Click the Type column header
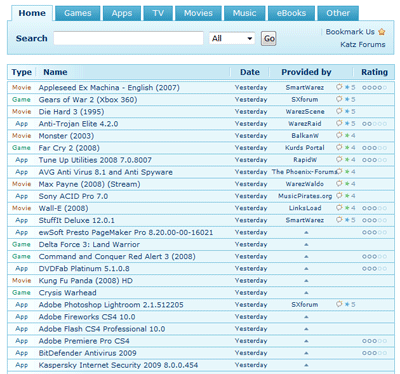Viewport: 400px width, 374px height. pyautogui.click(x=22, y=72)
